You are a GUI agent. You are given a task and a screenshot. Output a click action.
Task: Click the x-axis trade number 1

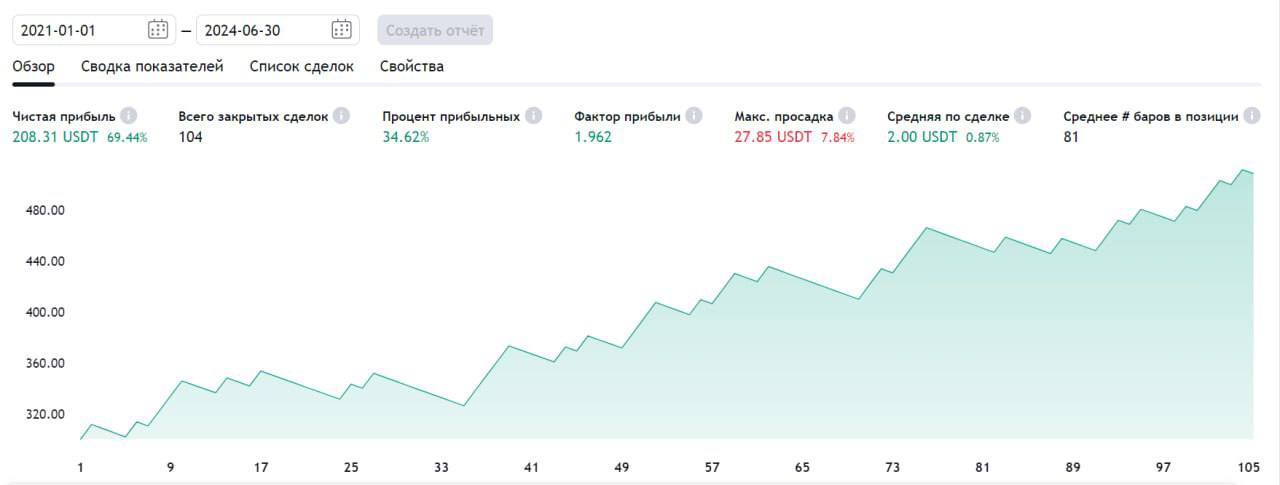tap(81, 467)
